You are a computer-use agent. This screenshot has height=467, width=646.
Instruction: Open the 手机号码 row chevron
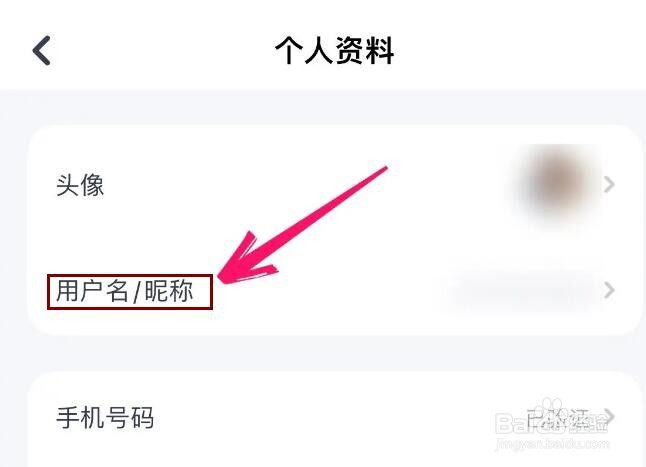[610, 416]
